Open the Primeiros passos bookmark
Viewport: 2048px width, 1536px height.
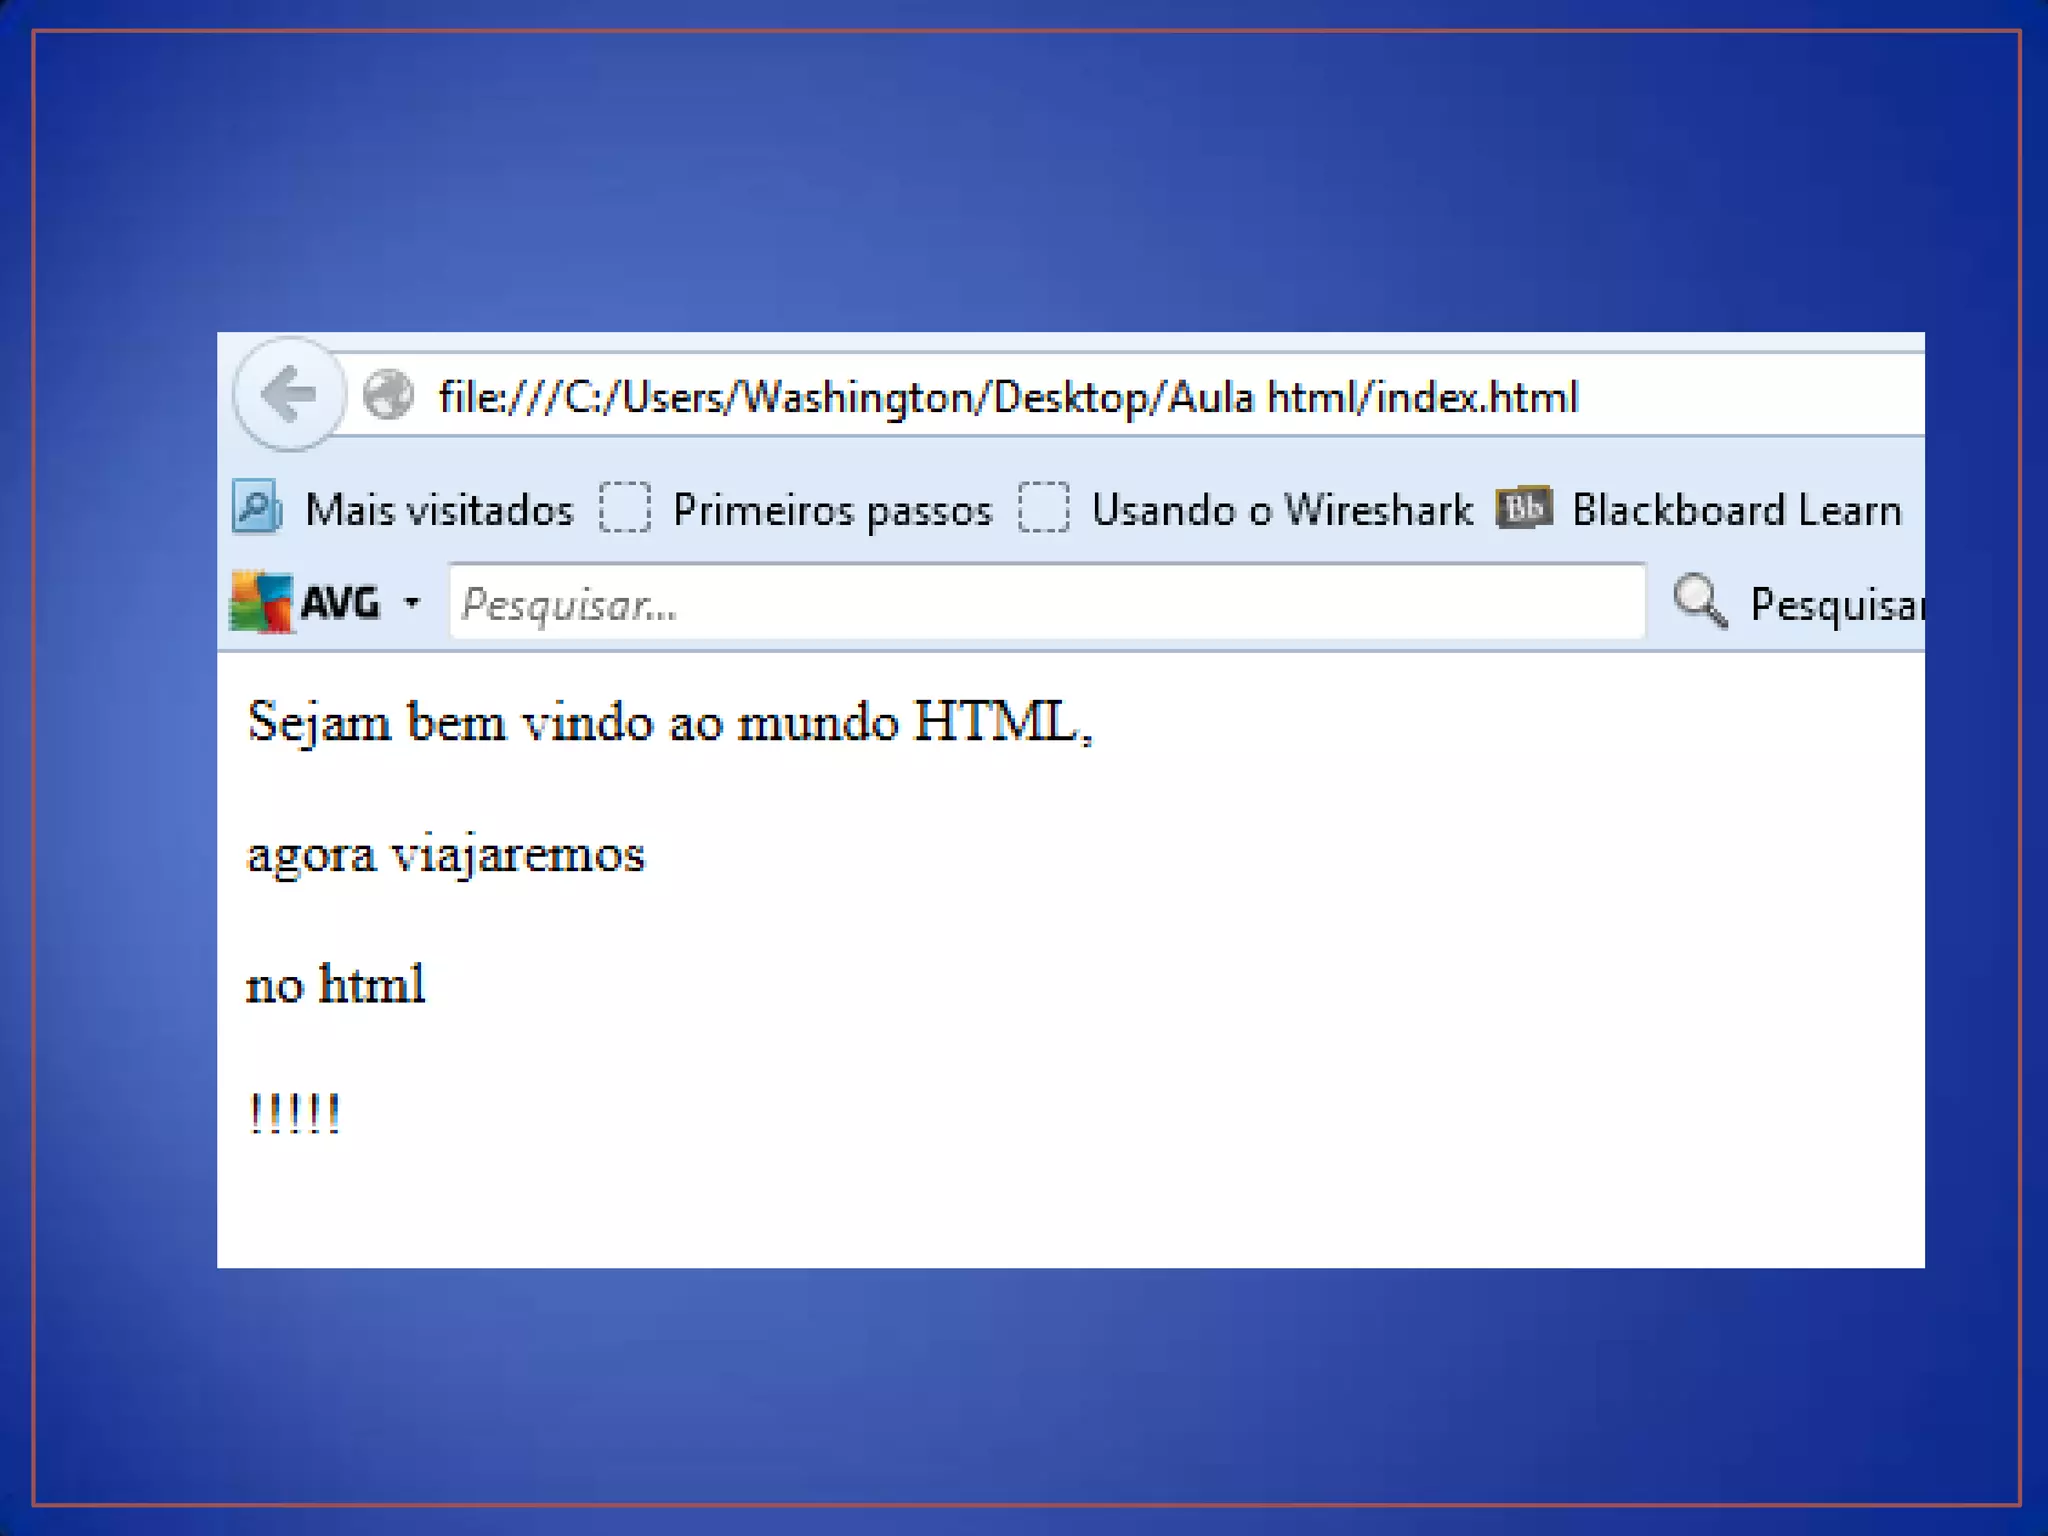(832, 510)
